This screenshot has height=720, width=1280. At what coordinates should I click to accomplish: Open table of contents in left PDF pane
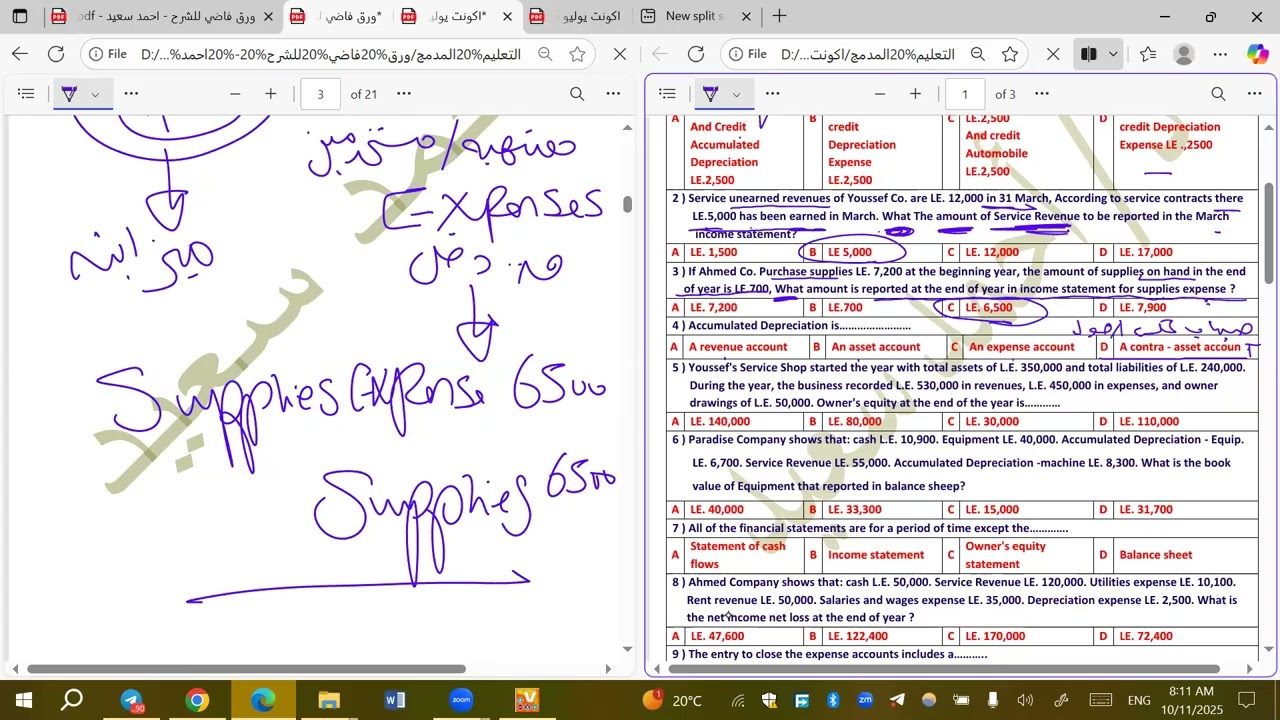(26, 94)
